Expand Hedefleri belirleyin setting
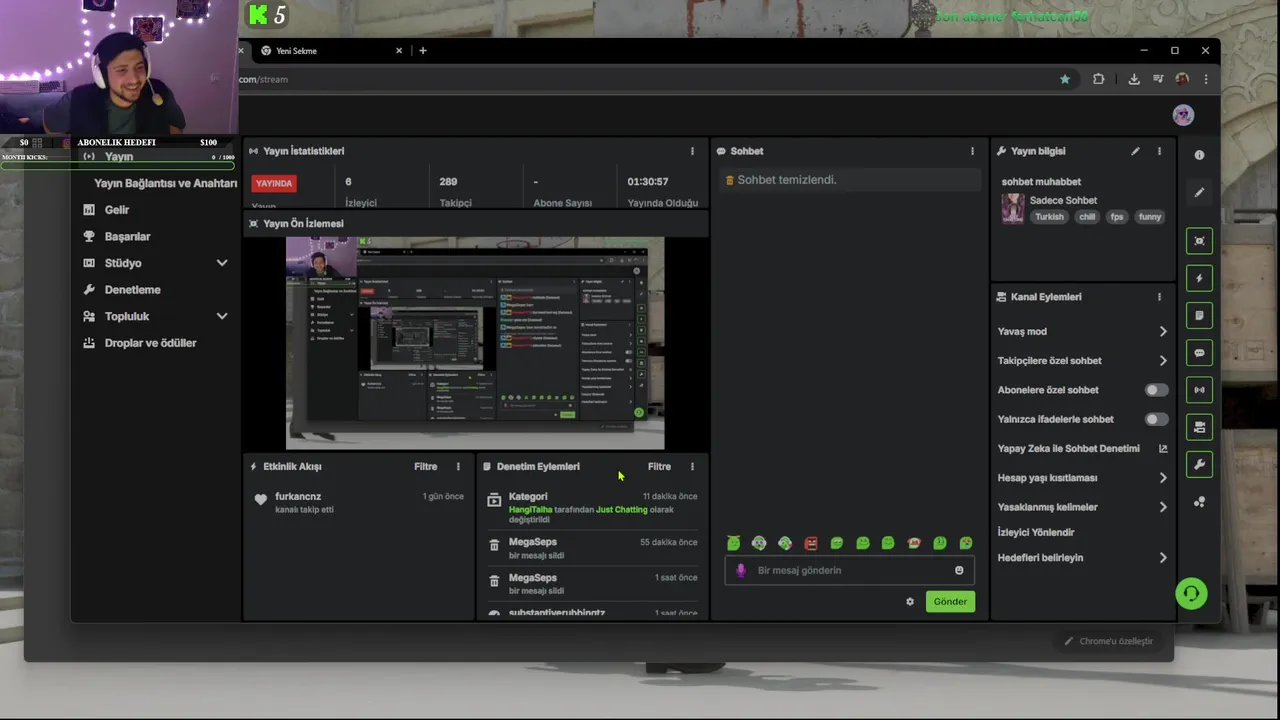 [x=1082, y=558]
